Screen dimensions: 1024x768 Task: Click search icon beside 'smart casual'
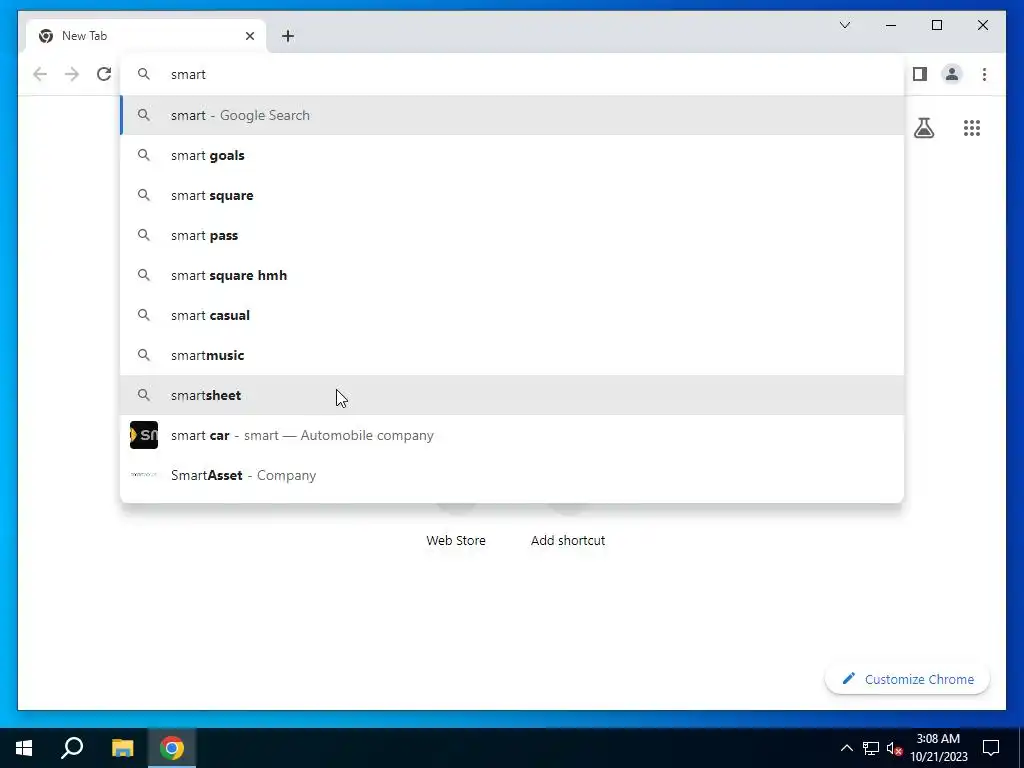click(144, 315)
